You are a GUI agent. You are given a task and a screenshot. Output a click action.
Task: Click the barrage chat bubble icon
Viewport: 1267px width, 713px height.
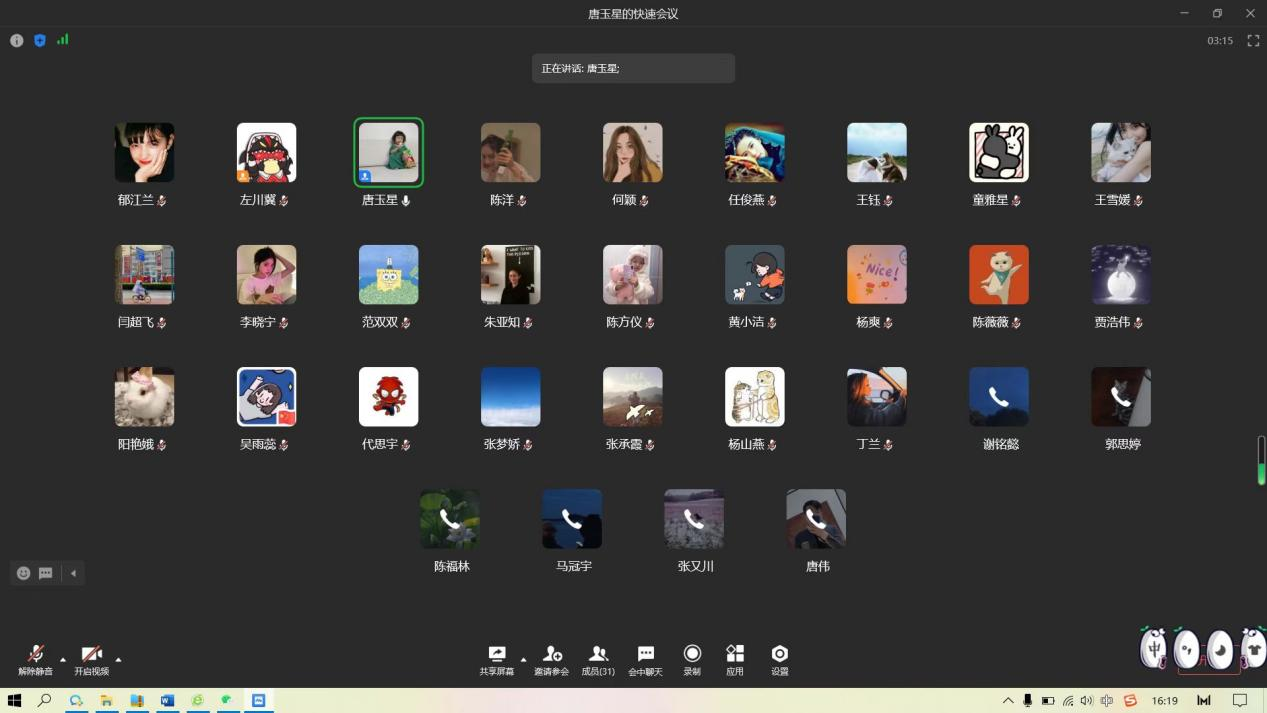(46, 573)
